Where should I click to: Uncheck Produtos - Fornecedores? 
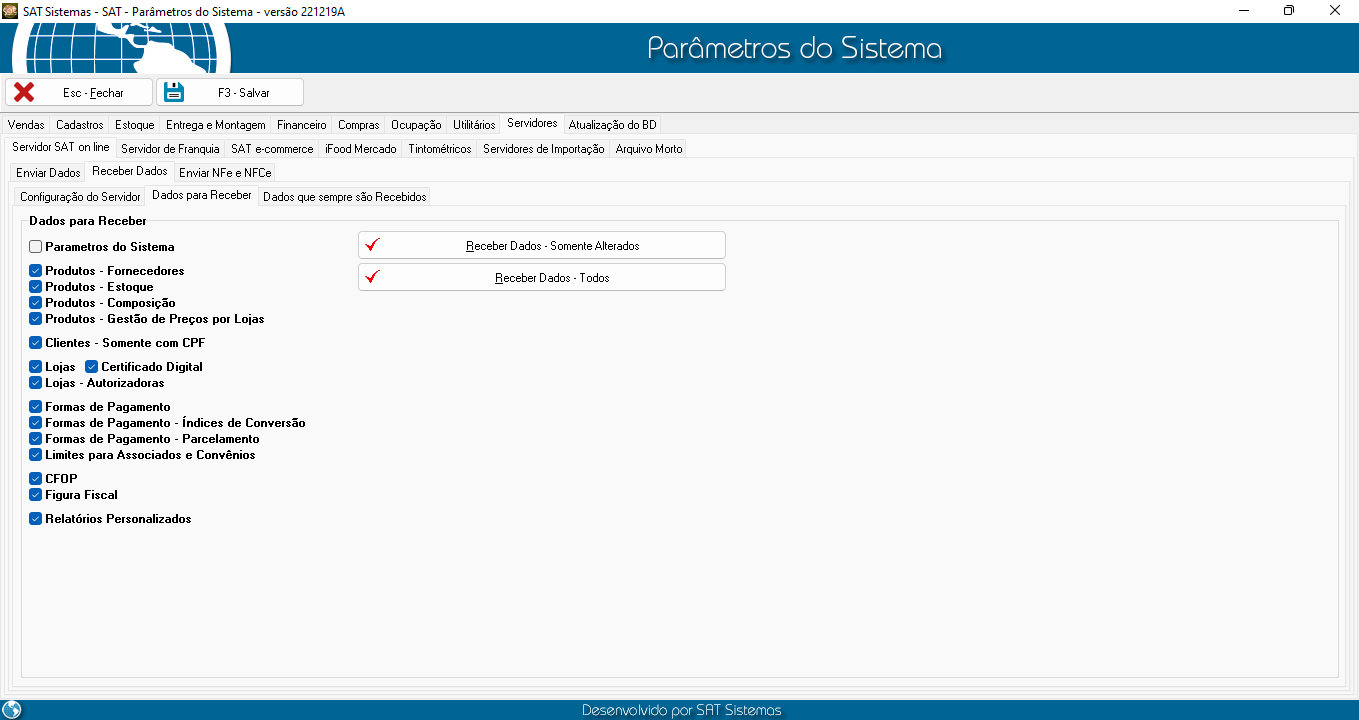[36, 271]
